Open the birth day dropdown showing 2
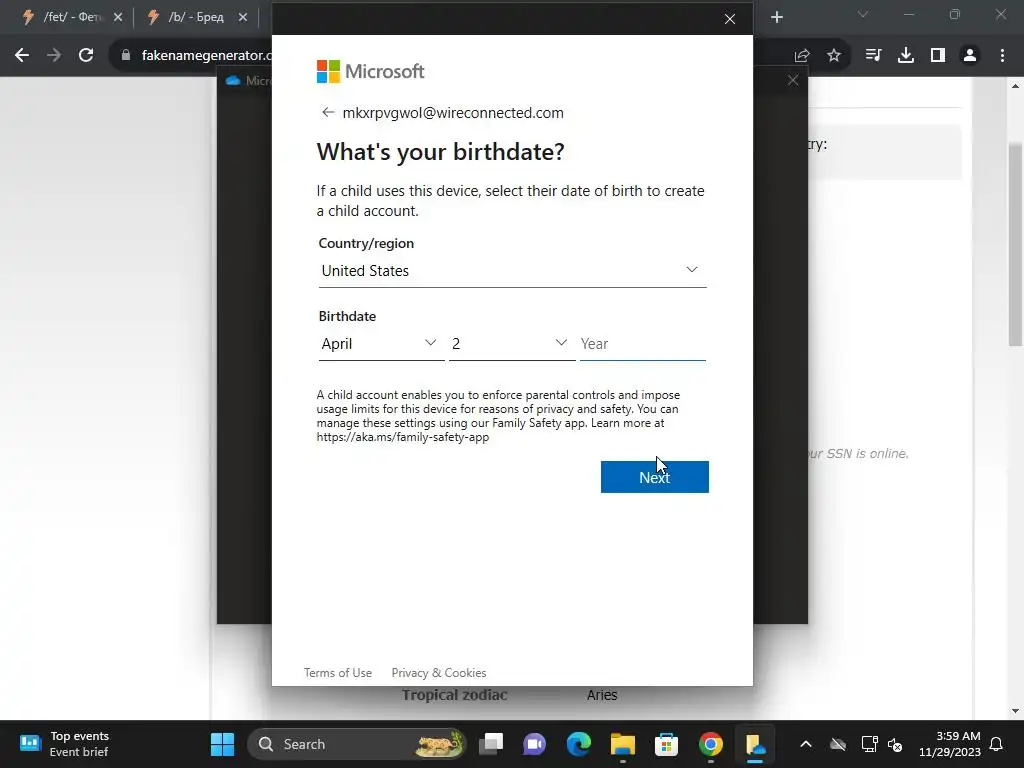 click(x=511, y=344)
